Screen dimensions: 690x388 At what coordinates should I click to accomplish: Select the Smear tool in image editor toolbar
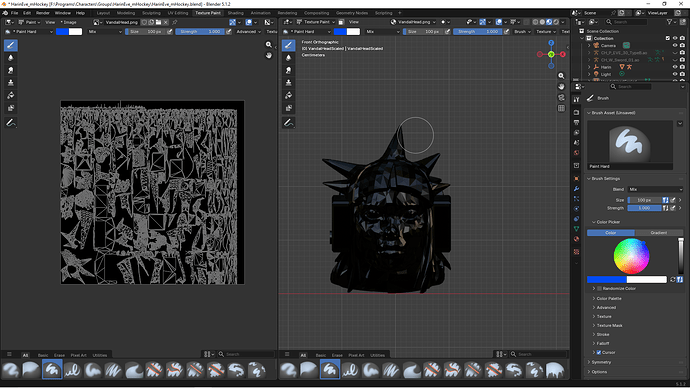[11, 70]
